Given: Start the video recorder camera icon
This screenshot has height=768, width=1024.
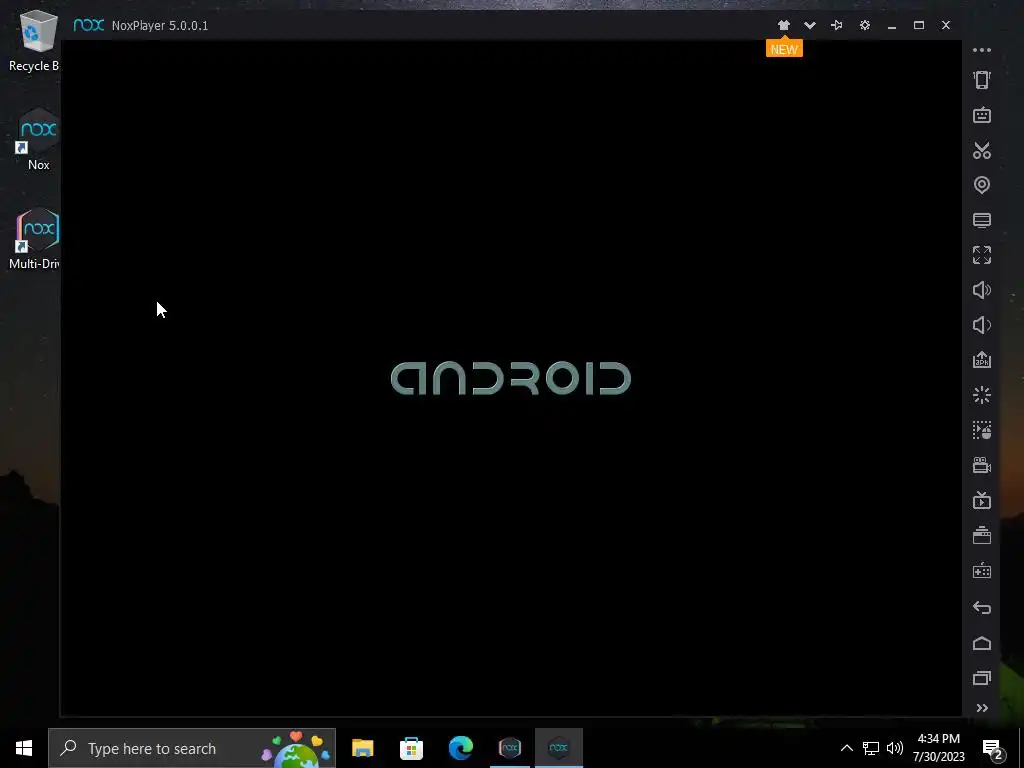Looking at the screenshot, I should coord(982,465).
